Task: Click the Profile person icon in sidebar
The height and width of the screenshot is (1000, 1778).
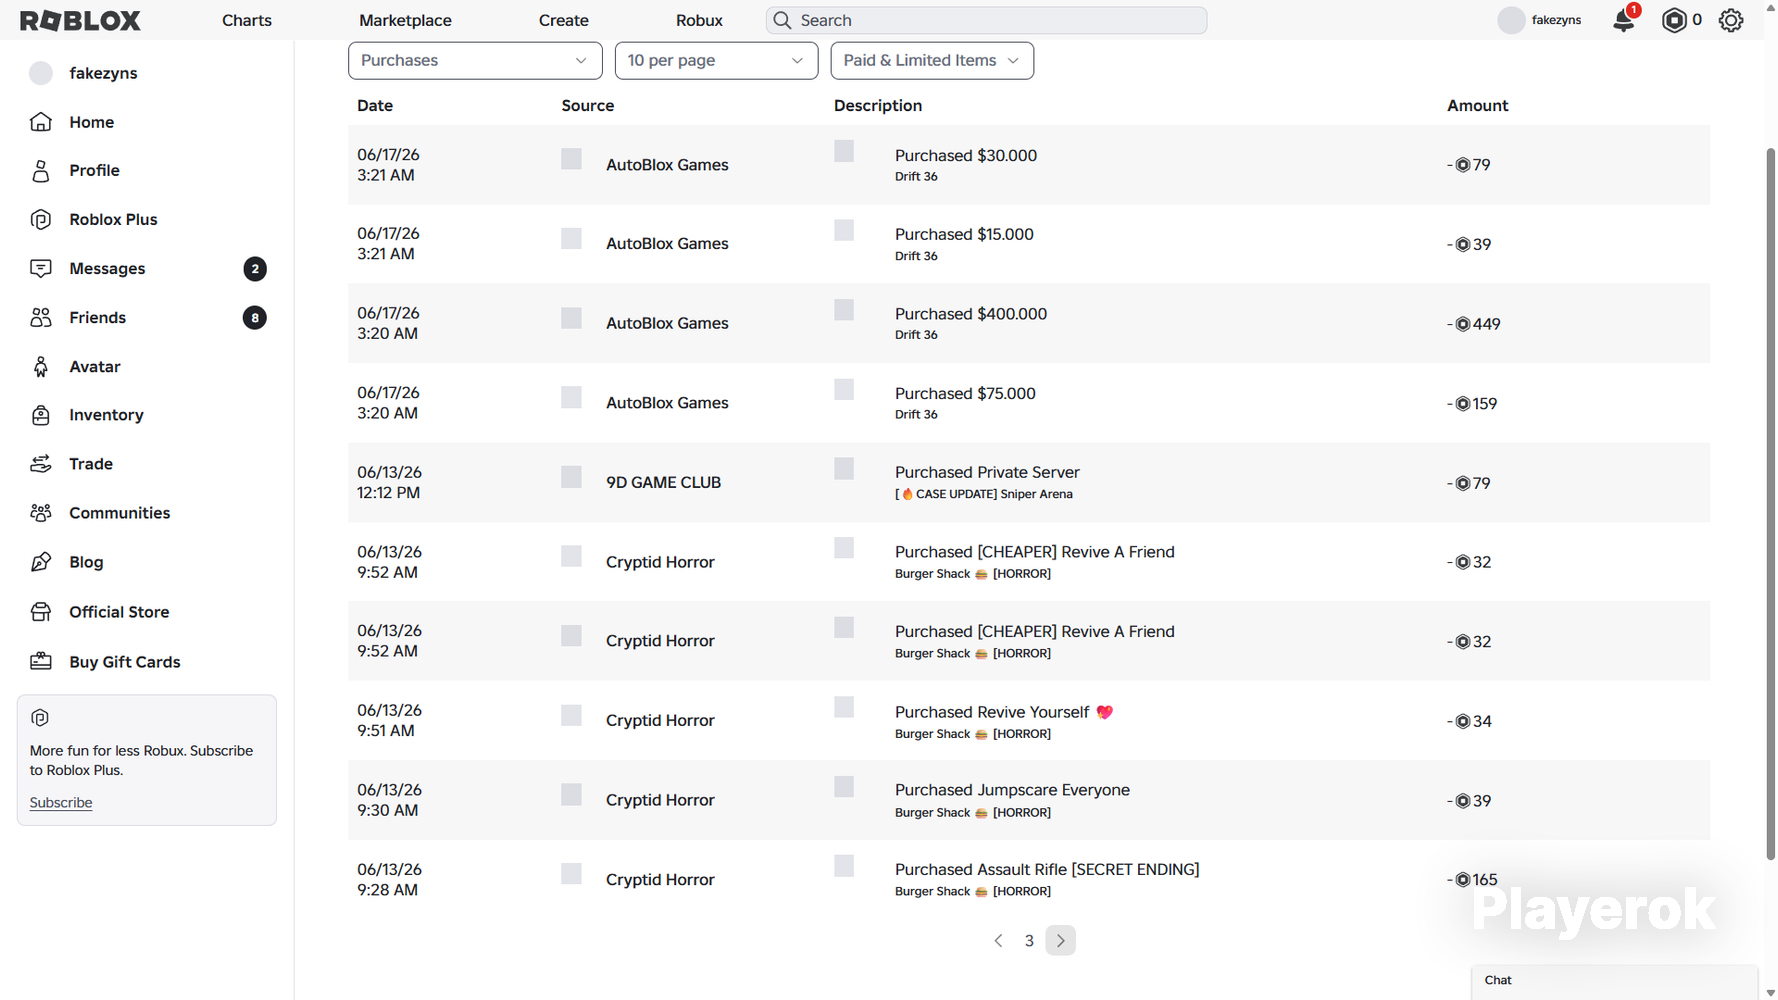Action: 41,171
